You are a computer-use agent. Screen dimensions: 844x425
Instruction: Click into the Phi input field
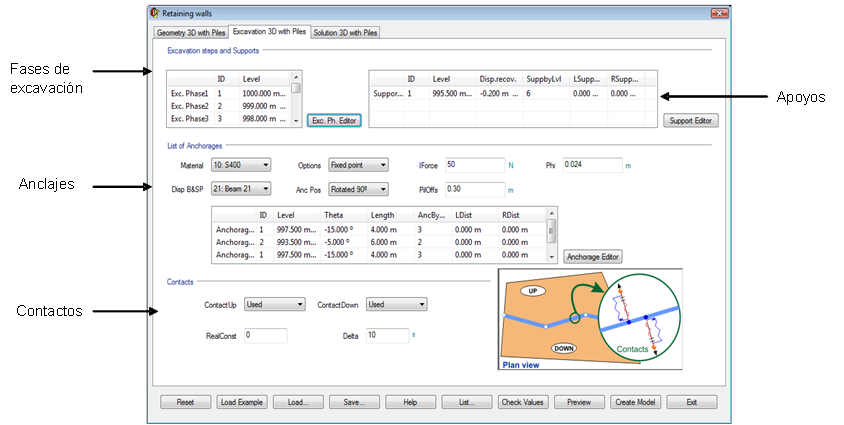pos(593,165)
